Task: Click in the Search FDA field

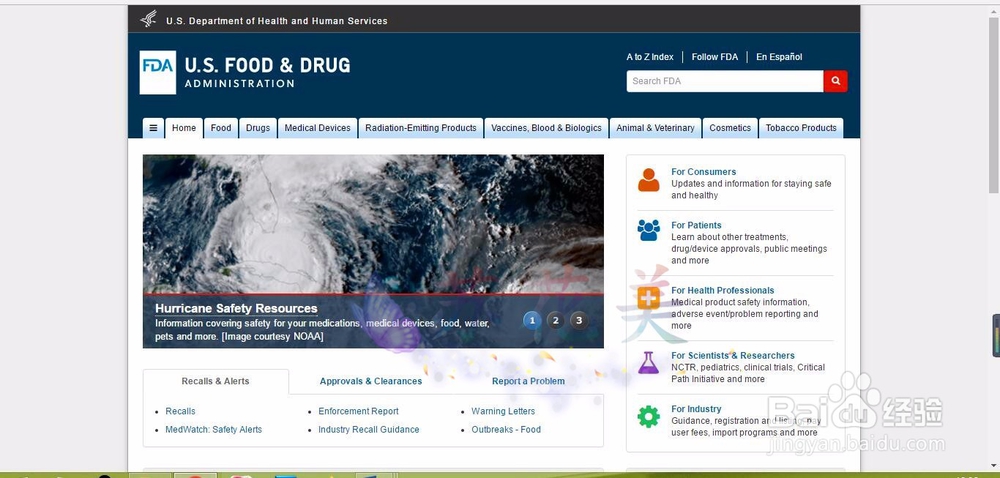Action: click(x=724, y=81)
